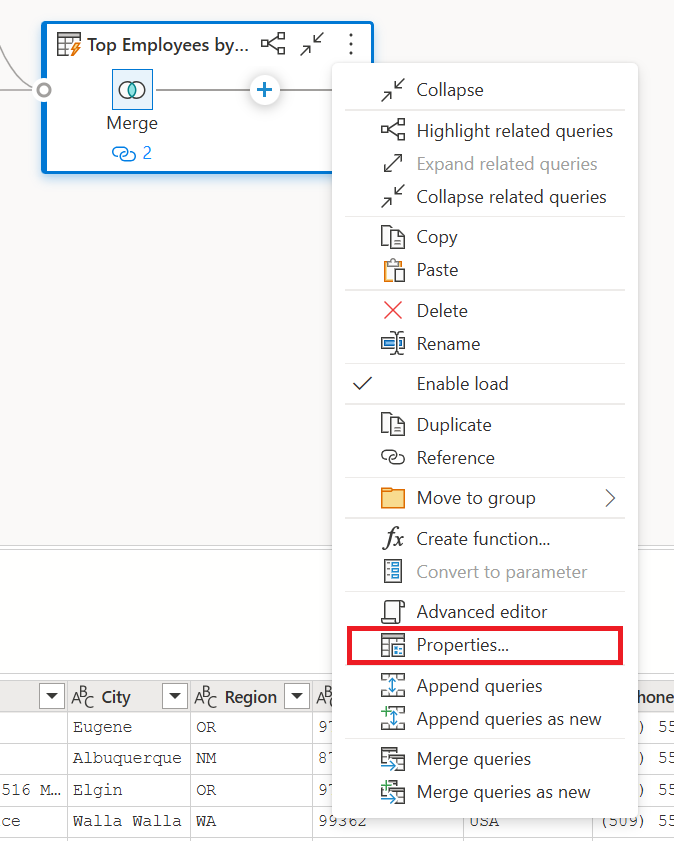Open the Region column filter dropdown

coord(296,696)
